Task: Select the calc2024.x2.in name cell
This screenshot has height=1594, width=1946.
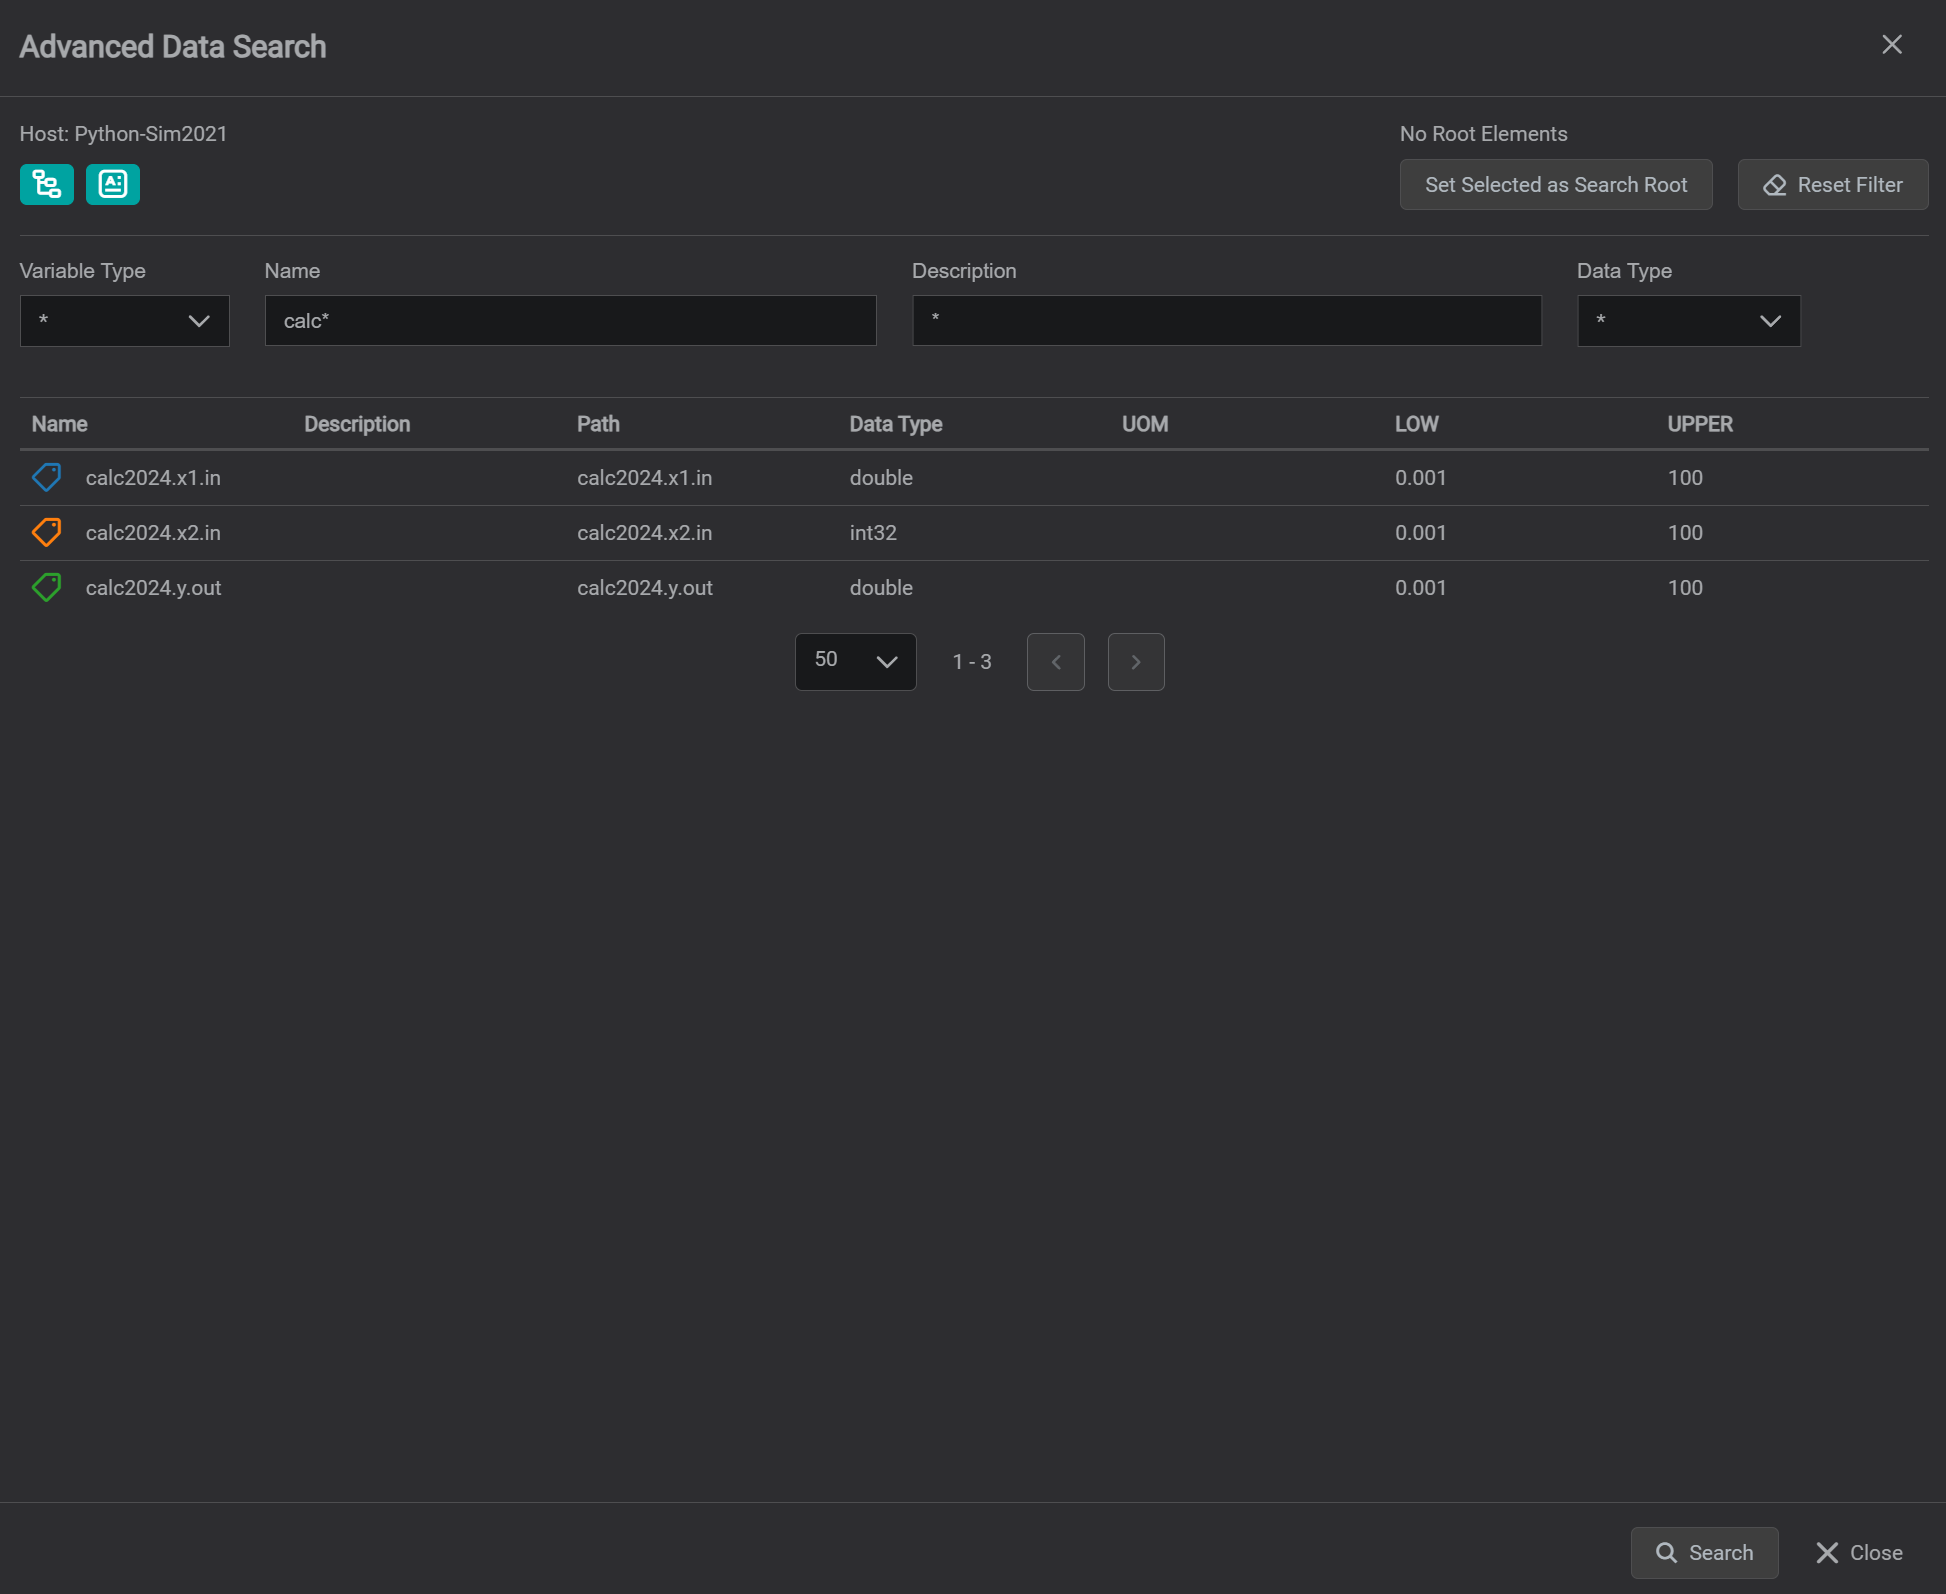Action: tap(153, 533)
